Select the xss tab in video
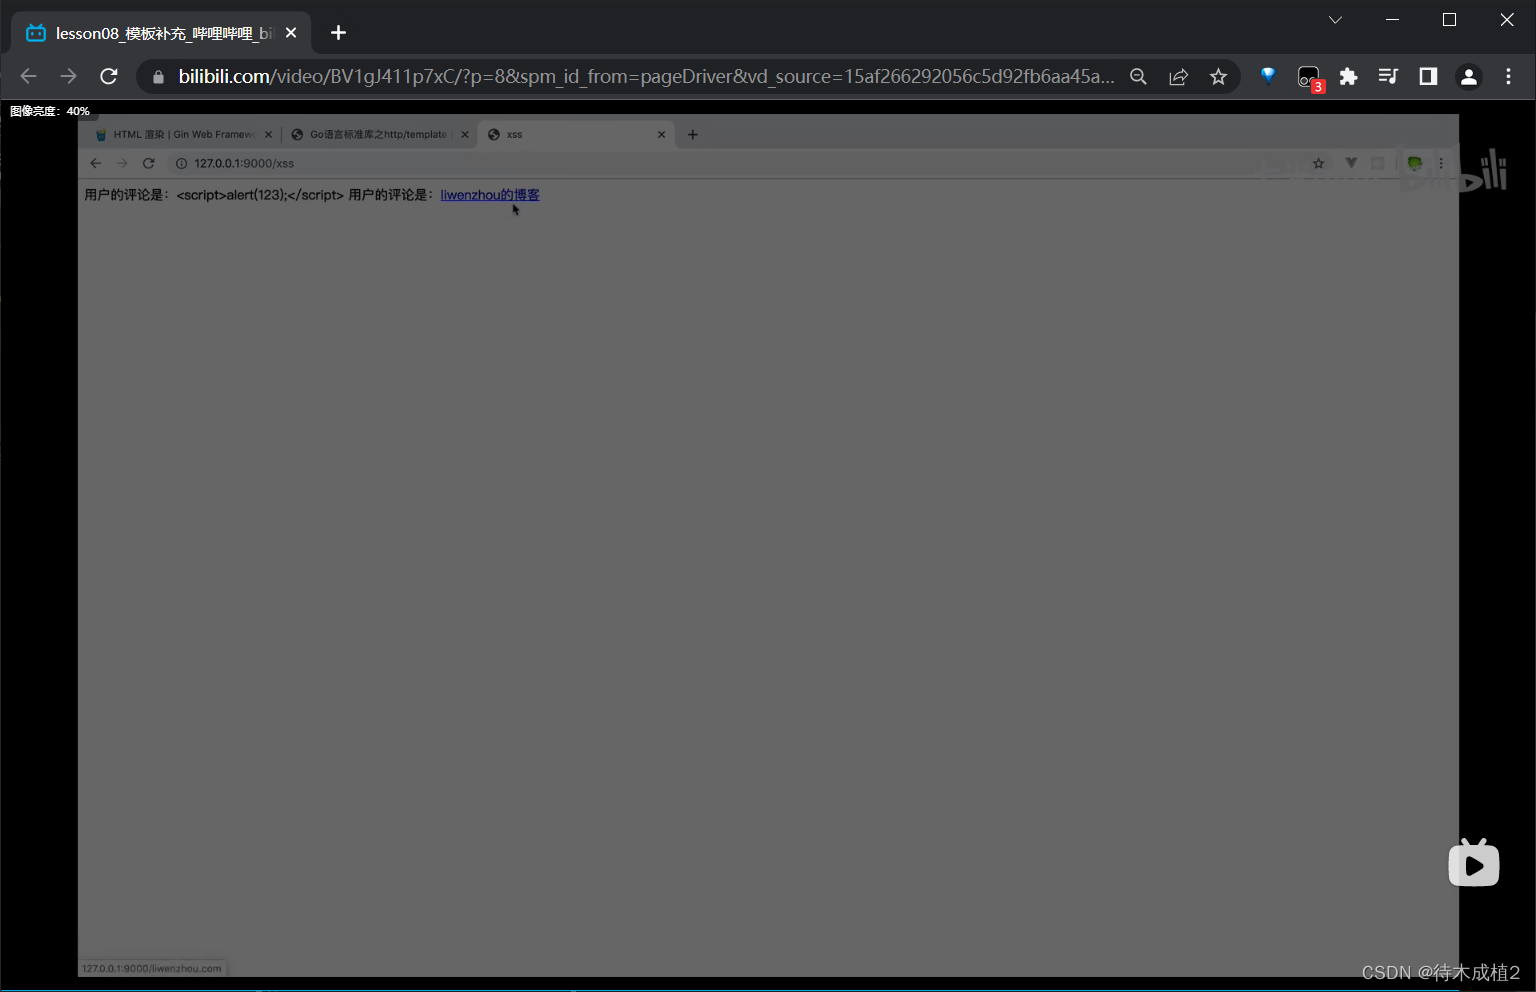This screenshot has width=1536, height=992. tap(575, 135)
